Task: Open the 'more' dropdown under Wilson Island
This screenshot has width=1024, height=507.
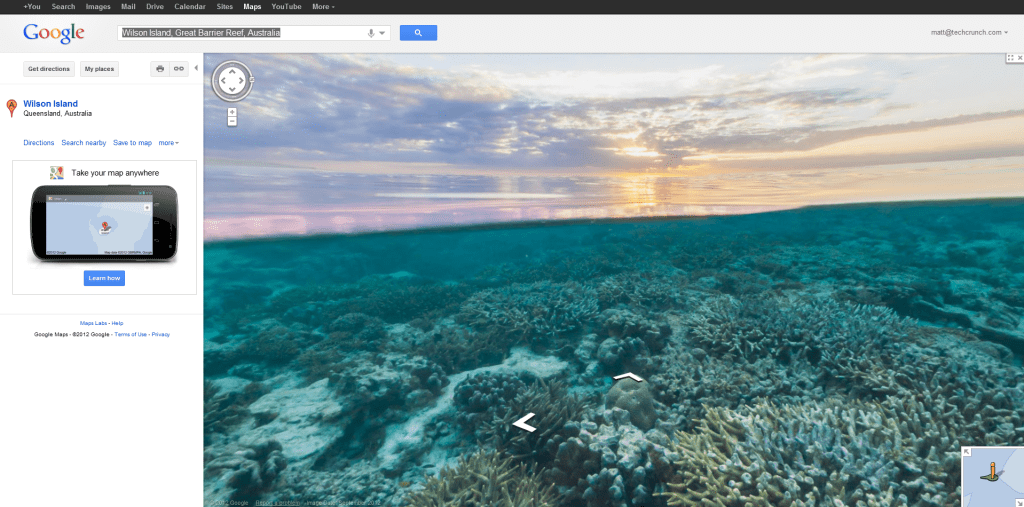Action: point(168,142)
